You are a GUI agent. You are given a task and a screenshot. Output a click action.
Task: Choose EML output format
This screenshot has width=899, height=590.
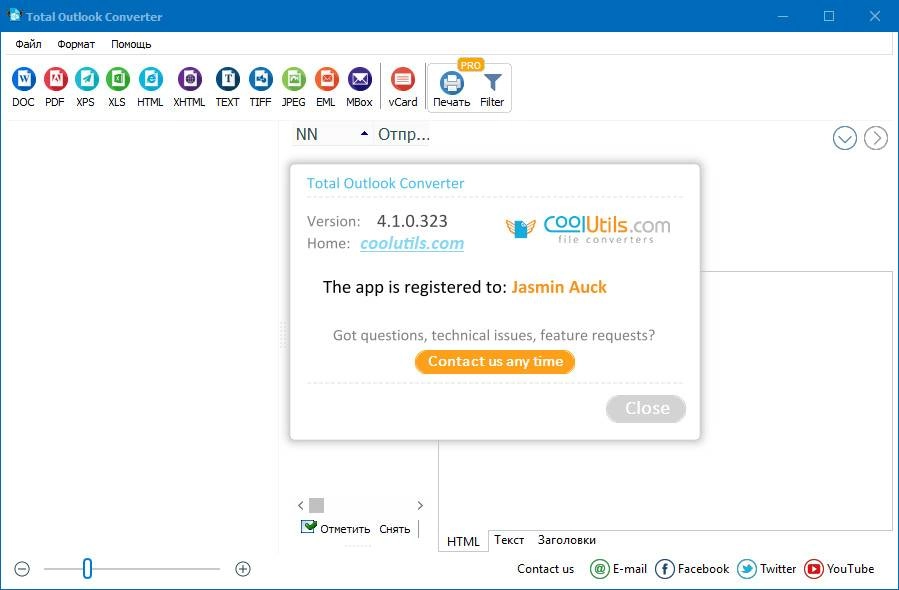tap(326, 79)
